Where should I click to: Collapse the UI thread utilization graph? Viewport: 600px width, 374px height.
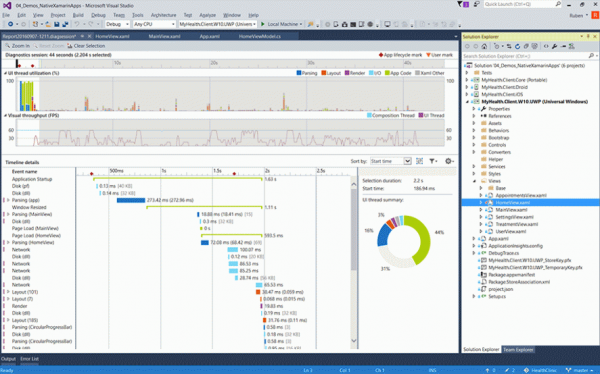[5, 73]
